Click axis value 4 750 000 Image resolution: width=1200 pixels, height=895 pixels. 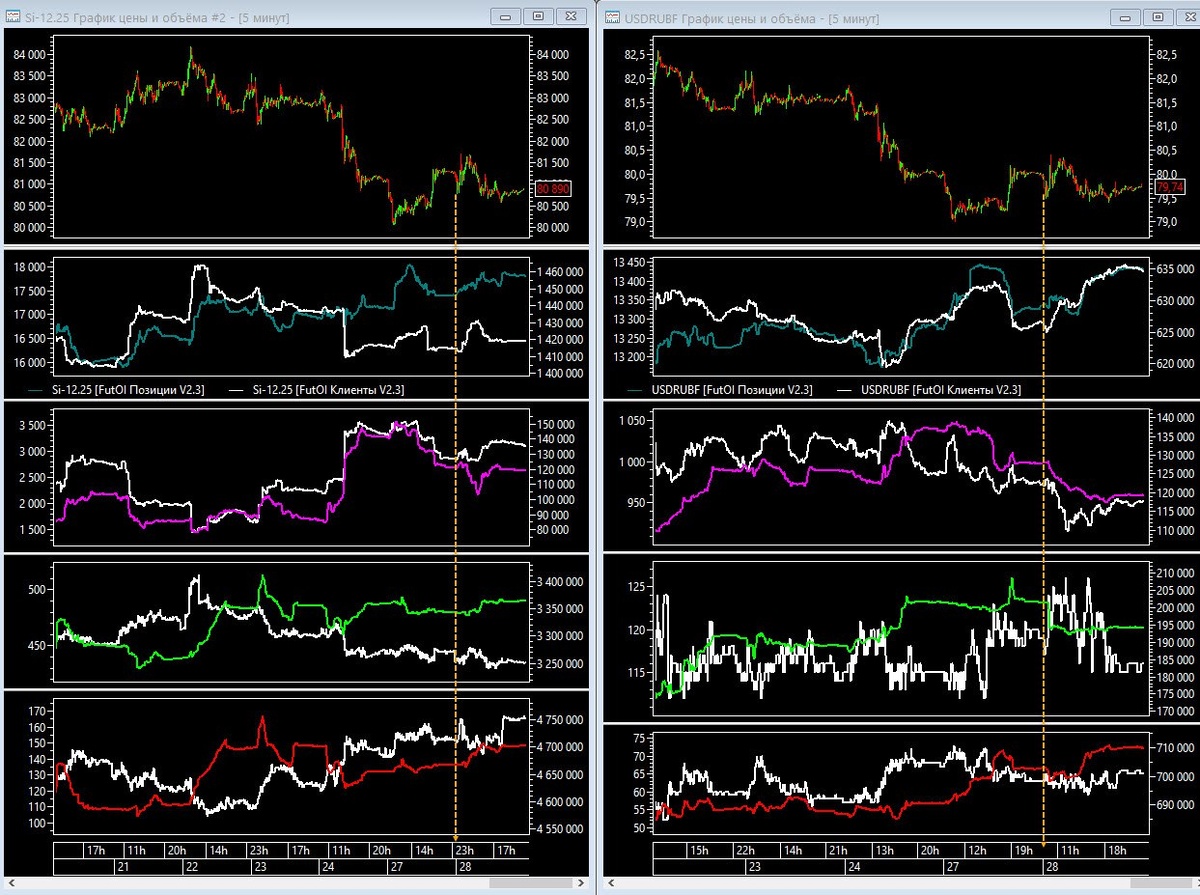(x=560, y=720)
